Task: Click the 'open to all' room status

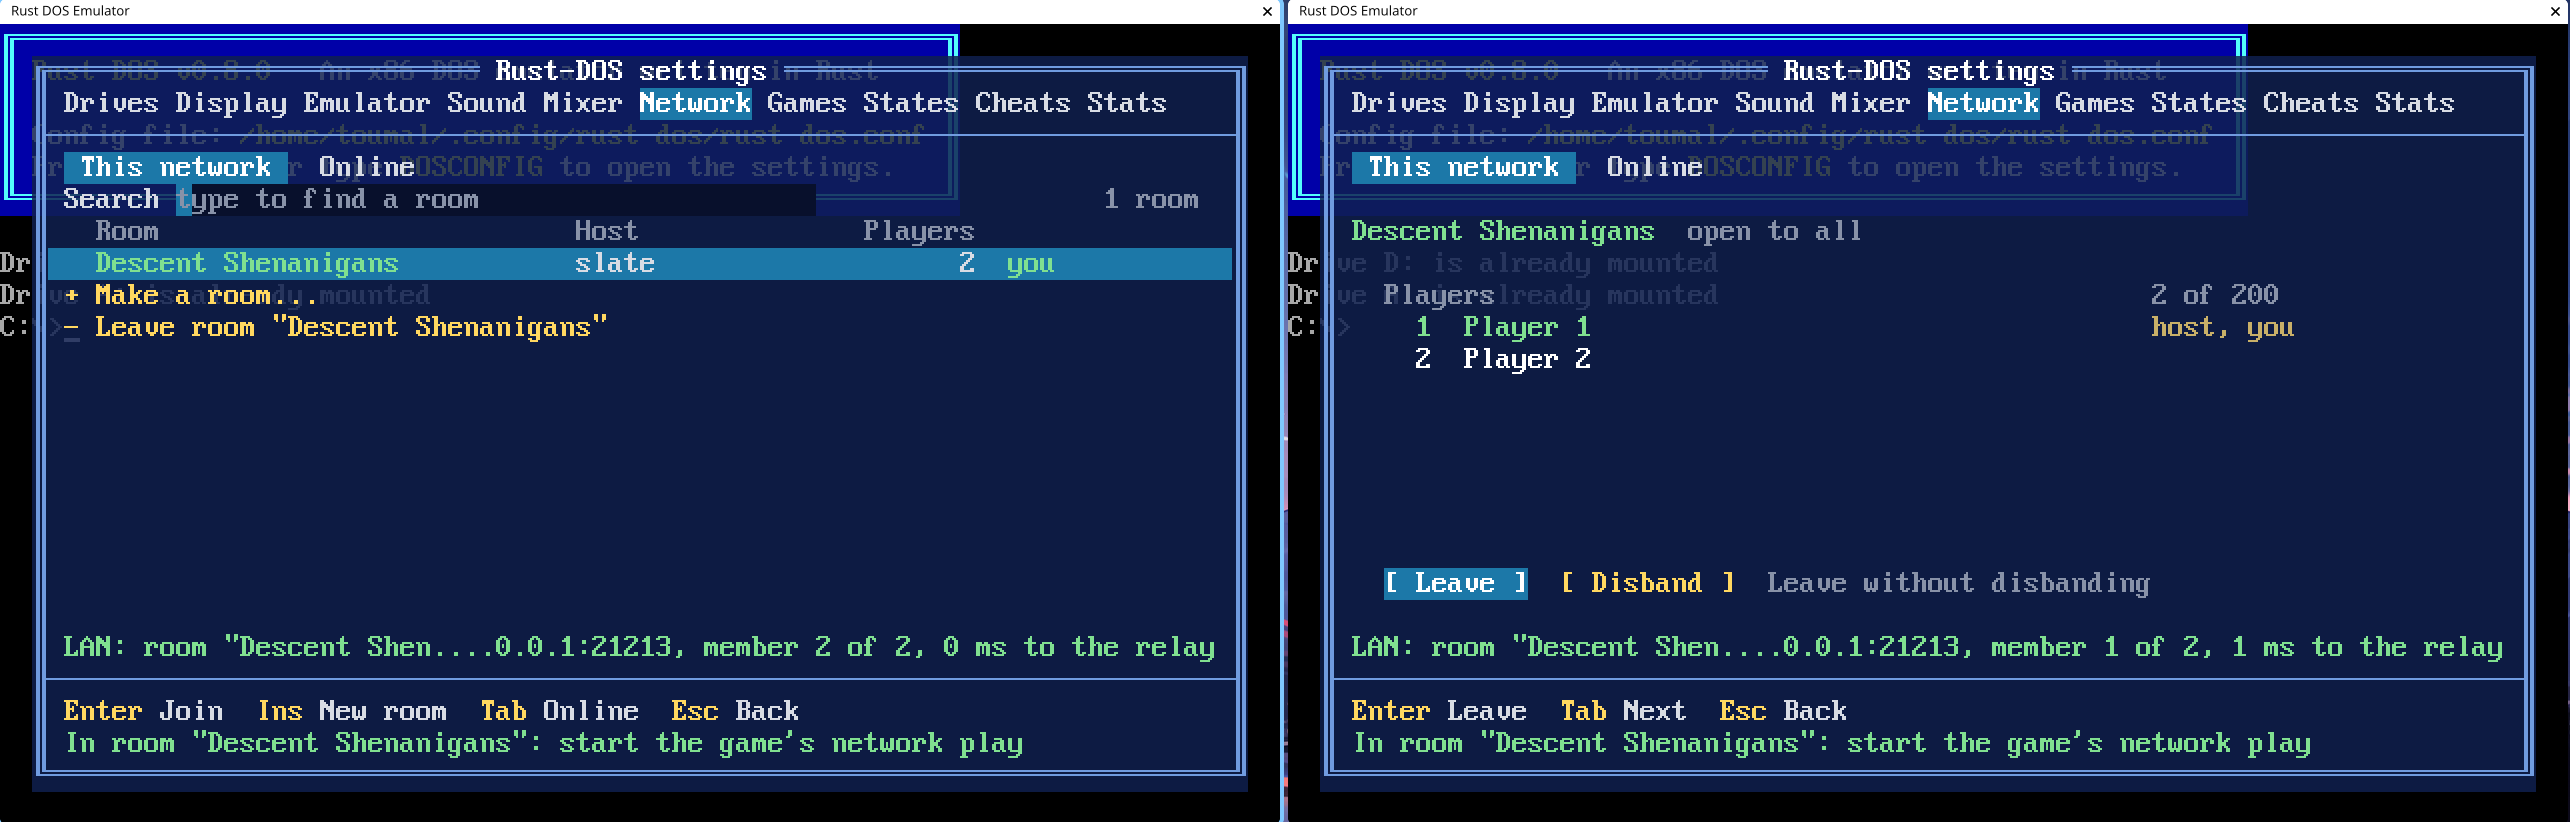Action: click(1775, 231)
